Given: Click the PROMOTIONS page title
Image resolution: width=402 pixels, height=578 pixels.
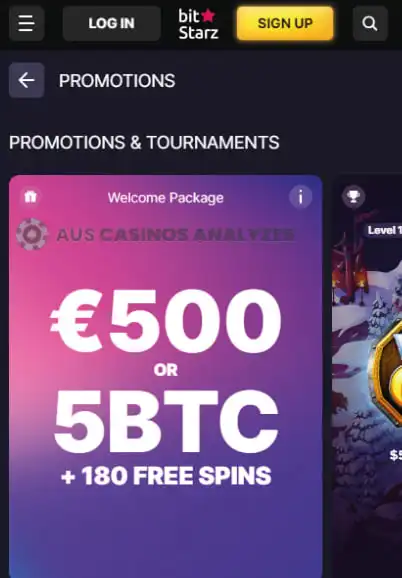Looking at the screenshot, I should [x=117, y=81].
